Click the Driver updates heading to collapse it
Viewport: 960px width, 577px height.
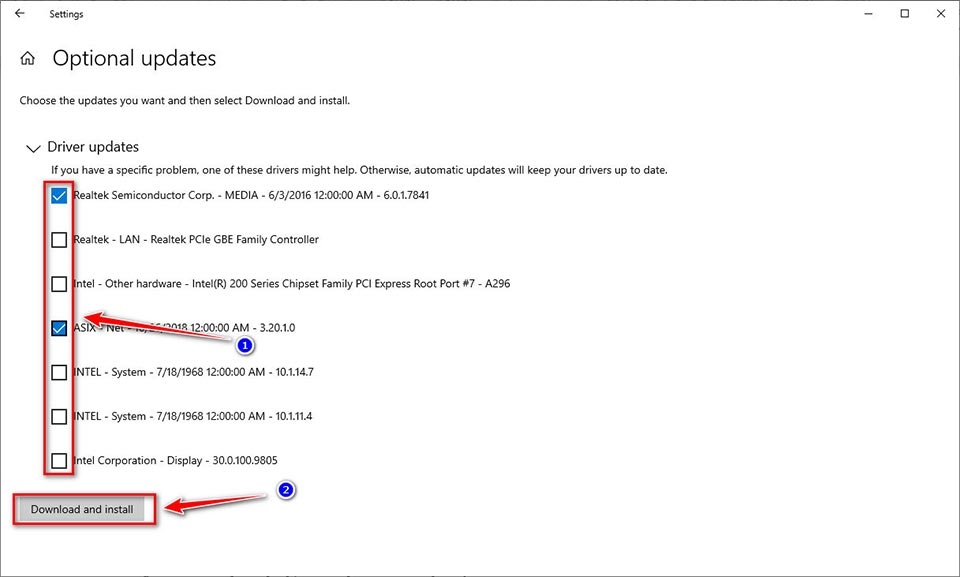coord(90,146)
